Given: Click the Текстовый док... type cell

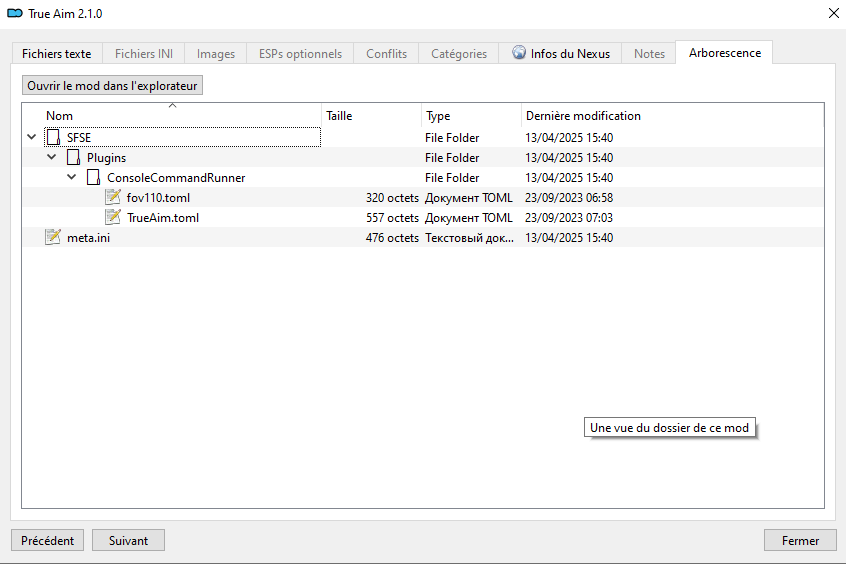Looking at the screenshot, I should (x=469, y=237).
